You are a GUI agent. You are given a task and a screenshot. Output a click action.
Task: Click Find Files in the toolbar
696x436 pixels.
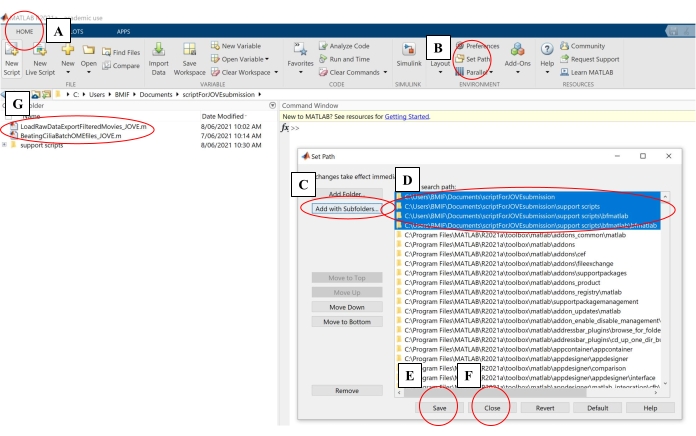tap(120, 52)
